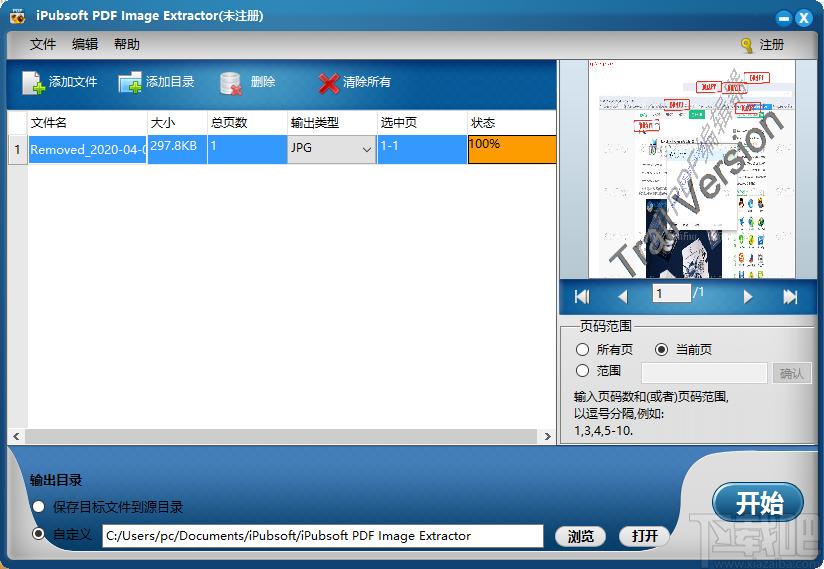824x569 pixels.
Task: Go to next preview page
Action: 748,297
